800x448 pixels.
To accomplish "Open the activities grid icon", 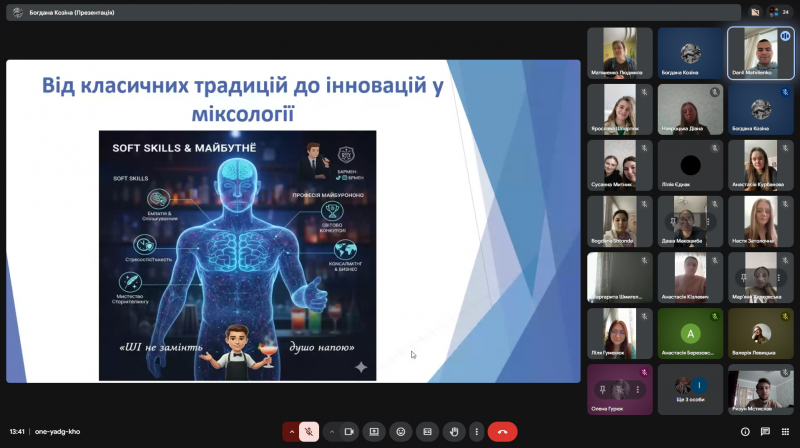I will pos(783,431).
